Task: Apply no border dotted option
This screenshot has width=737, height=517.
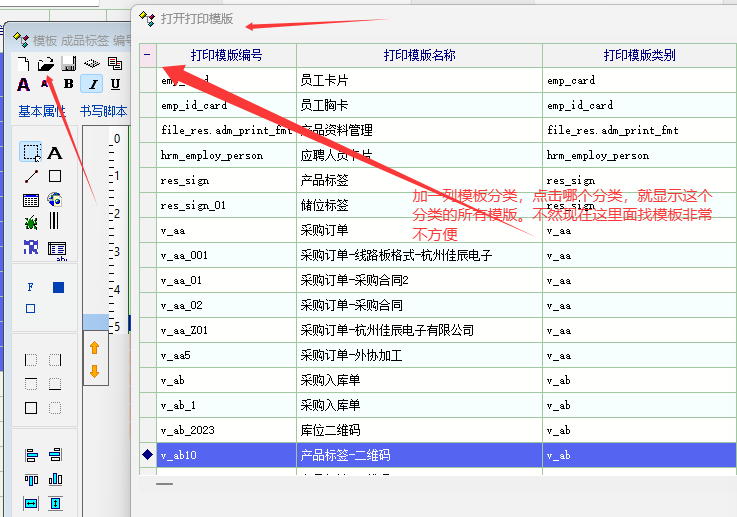Action: pos(55,407)
